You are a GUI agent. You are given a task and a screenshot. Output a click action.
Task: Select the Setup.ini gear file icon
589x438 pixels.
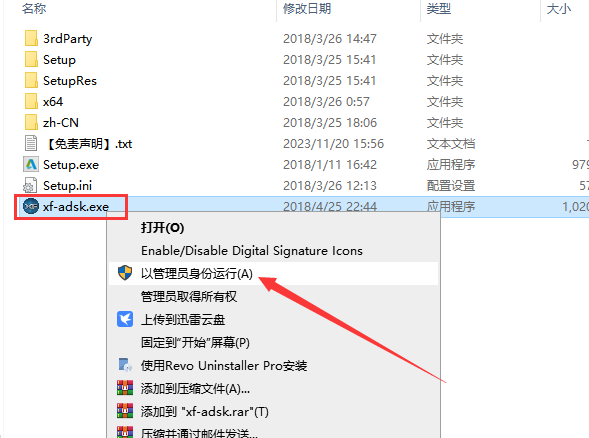[x=31, y=186]
